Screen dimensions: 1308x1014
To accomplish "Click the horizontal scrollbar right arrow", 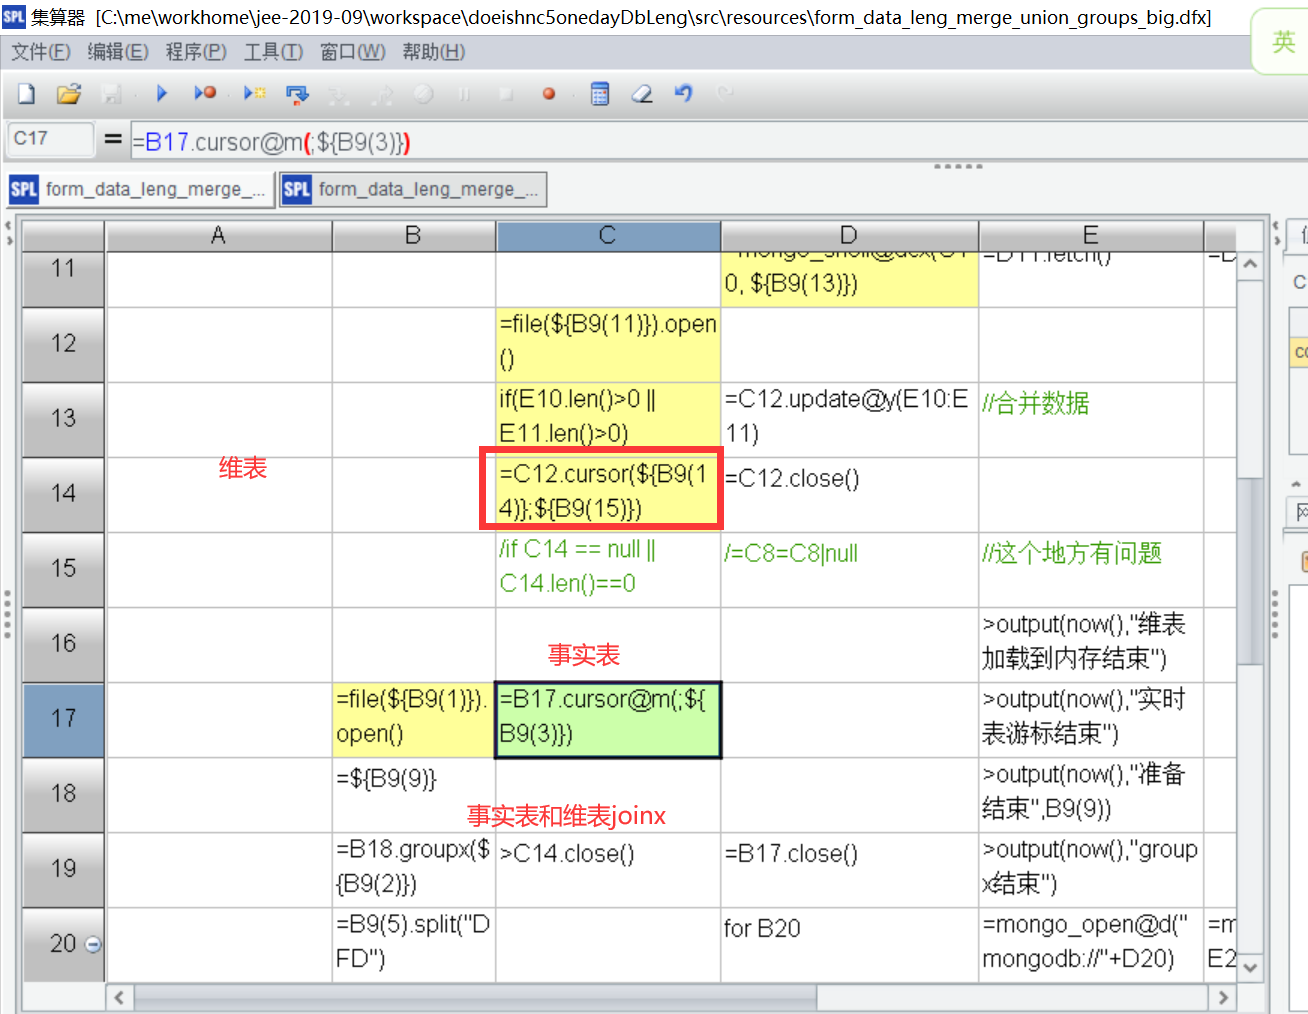I will (1222, 997).
